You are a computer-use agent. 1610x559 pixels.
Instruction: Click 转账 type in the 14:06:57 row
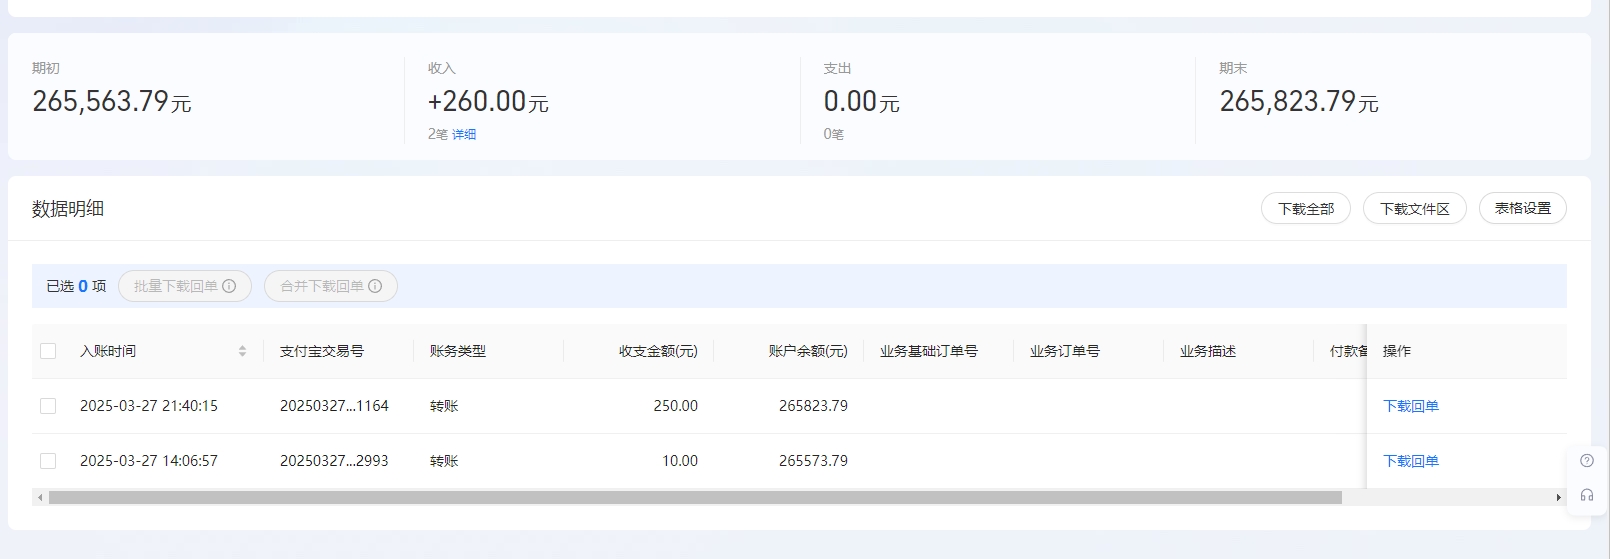click(444, 461)
